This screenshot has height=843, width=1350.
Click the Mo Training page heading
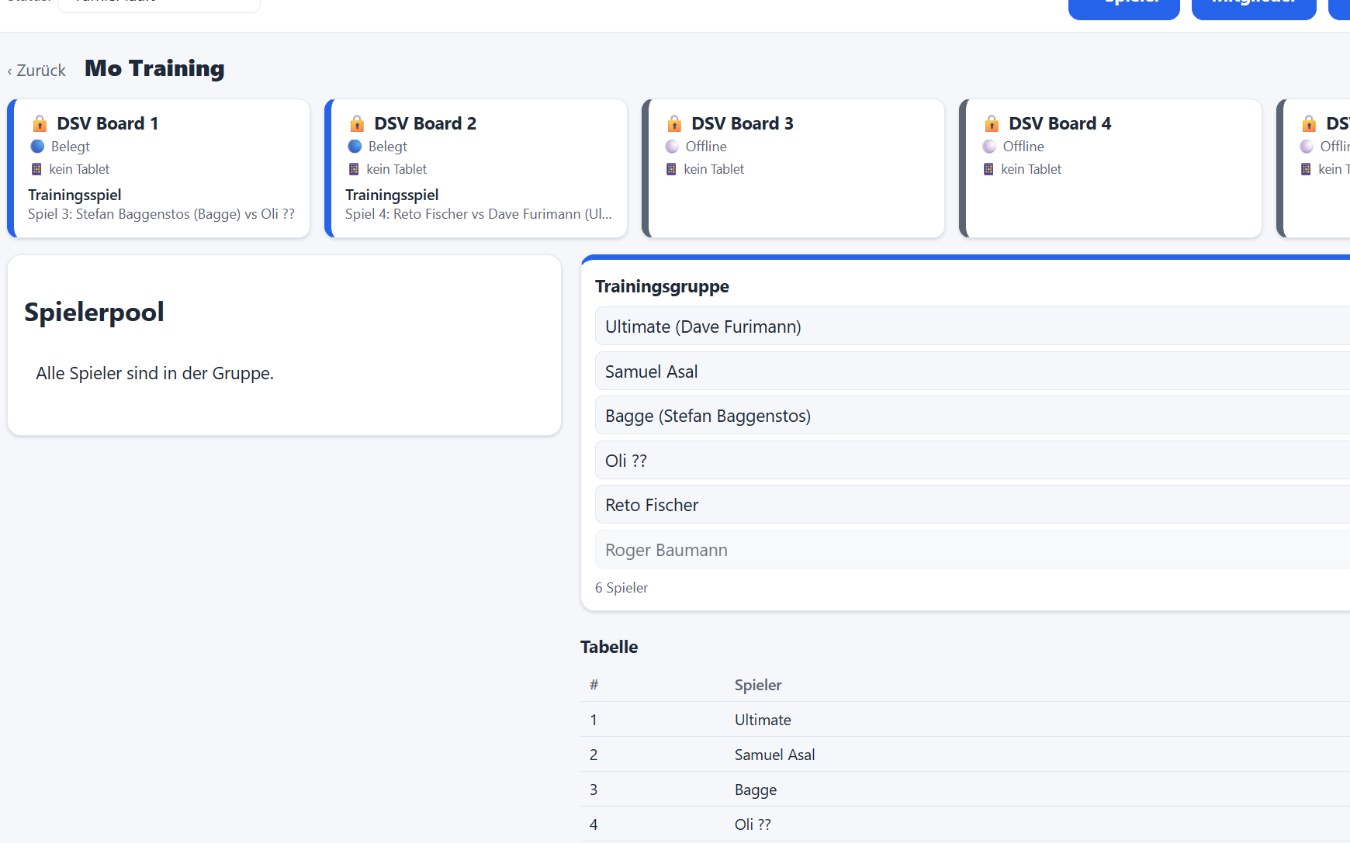tap(154, 68)
